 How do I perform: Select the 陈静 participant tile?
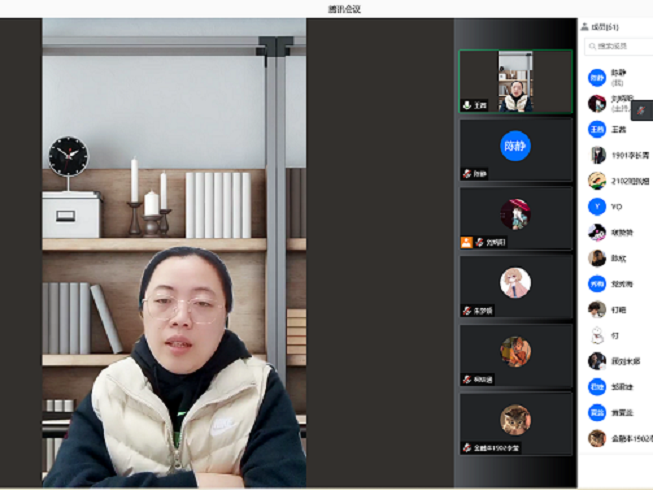click(x=516, y=149)
